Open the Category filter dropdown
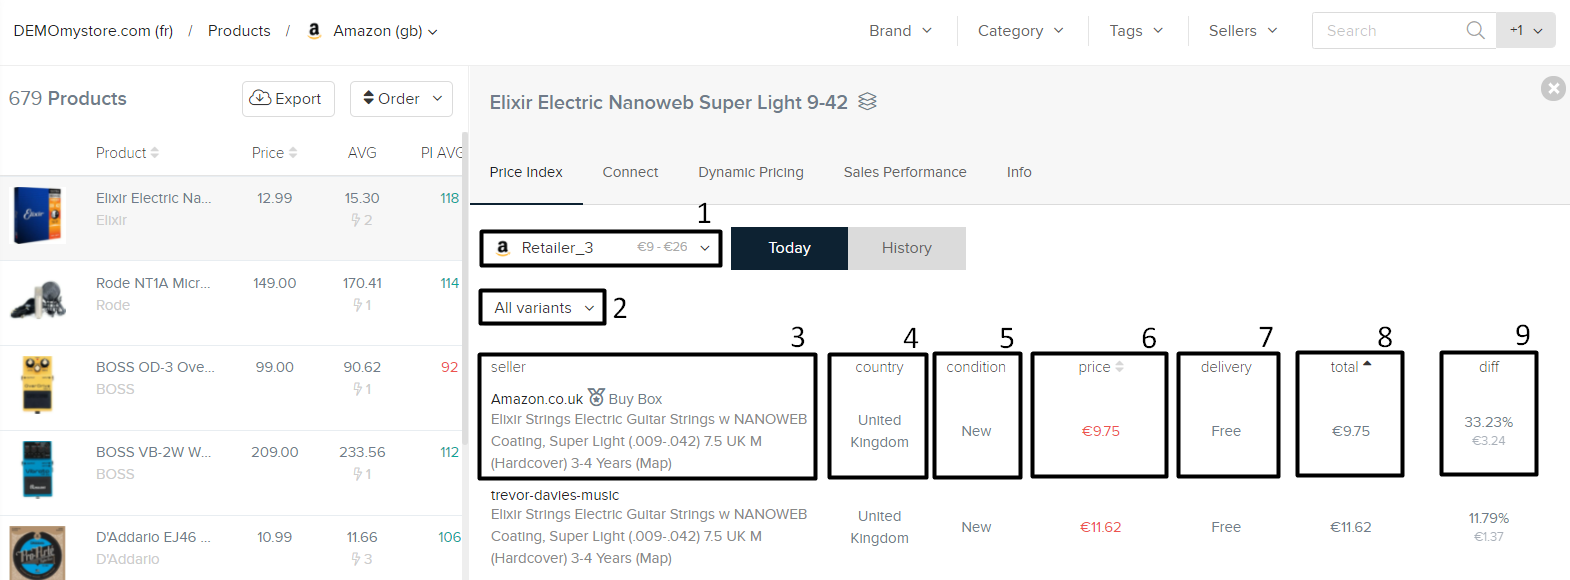The width and height of the screenshot is (1570, 580). [x=1020, y=31]
